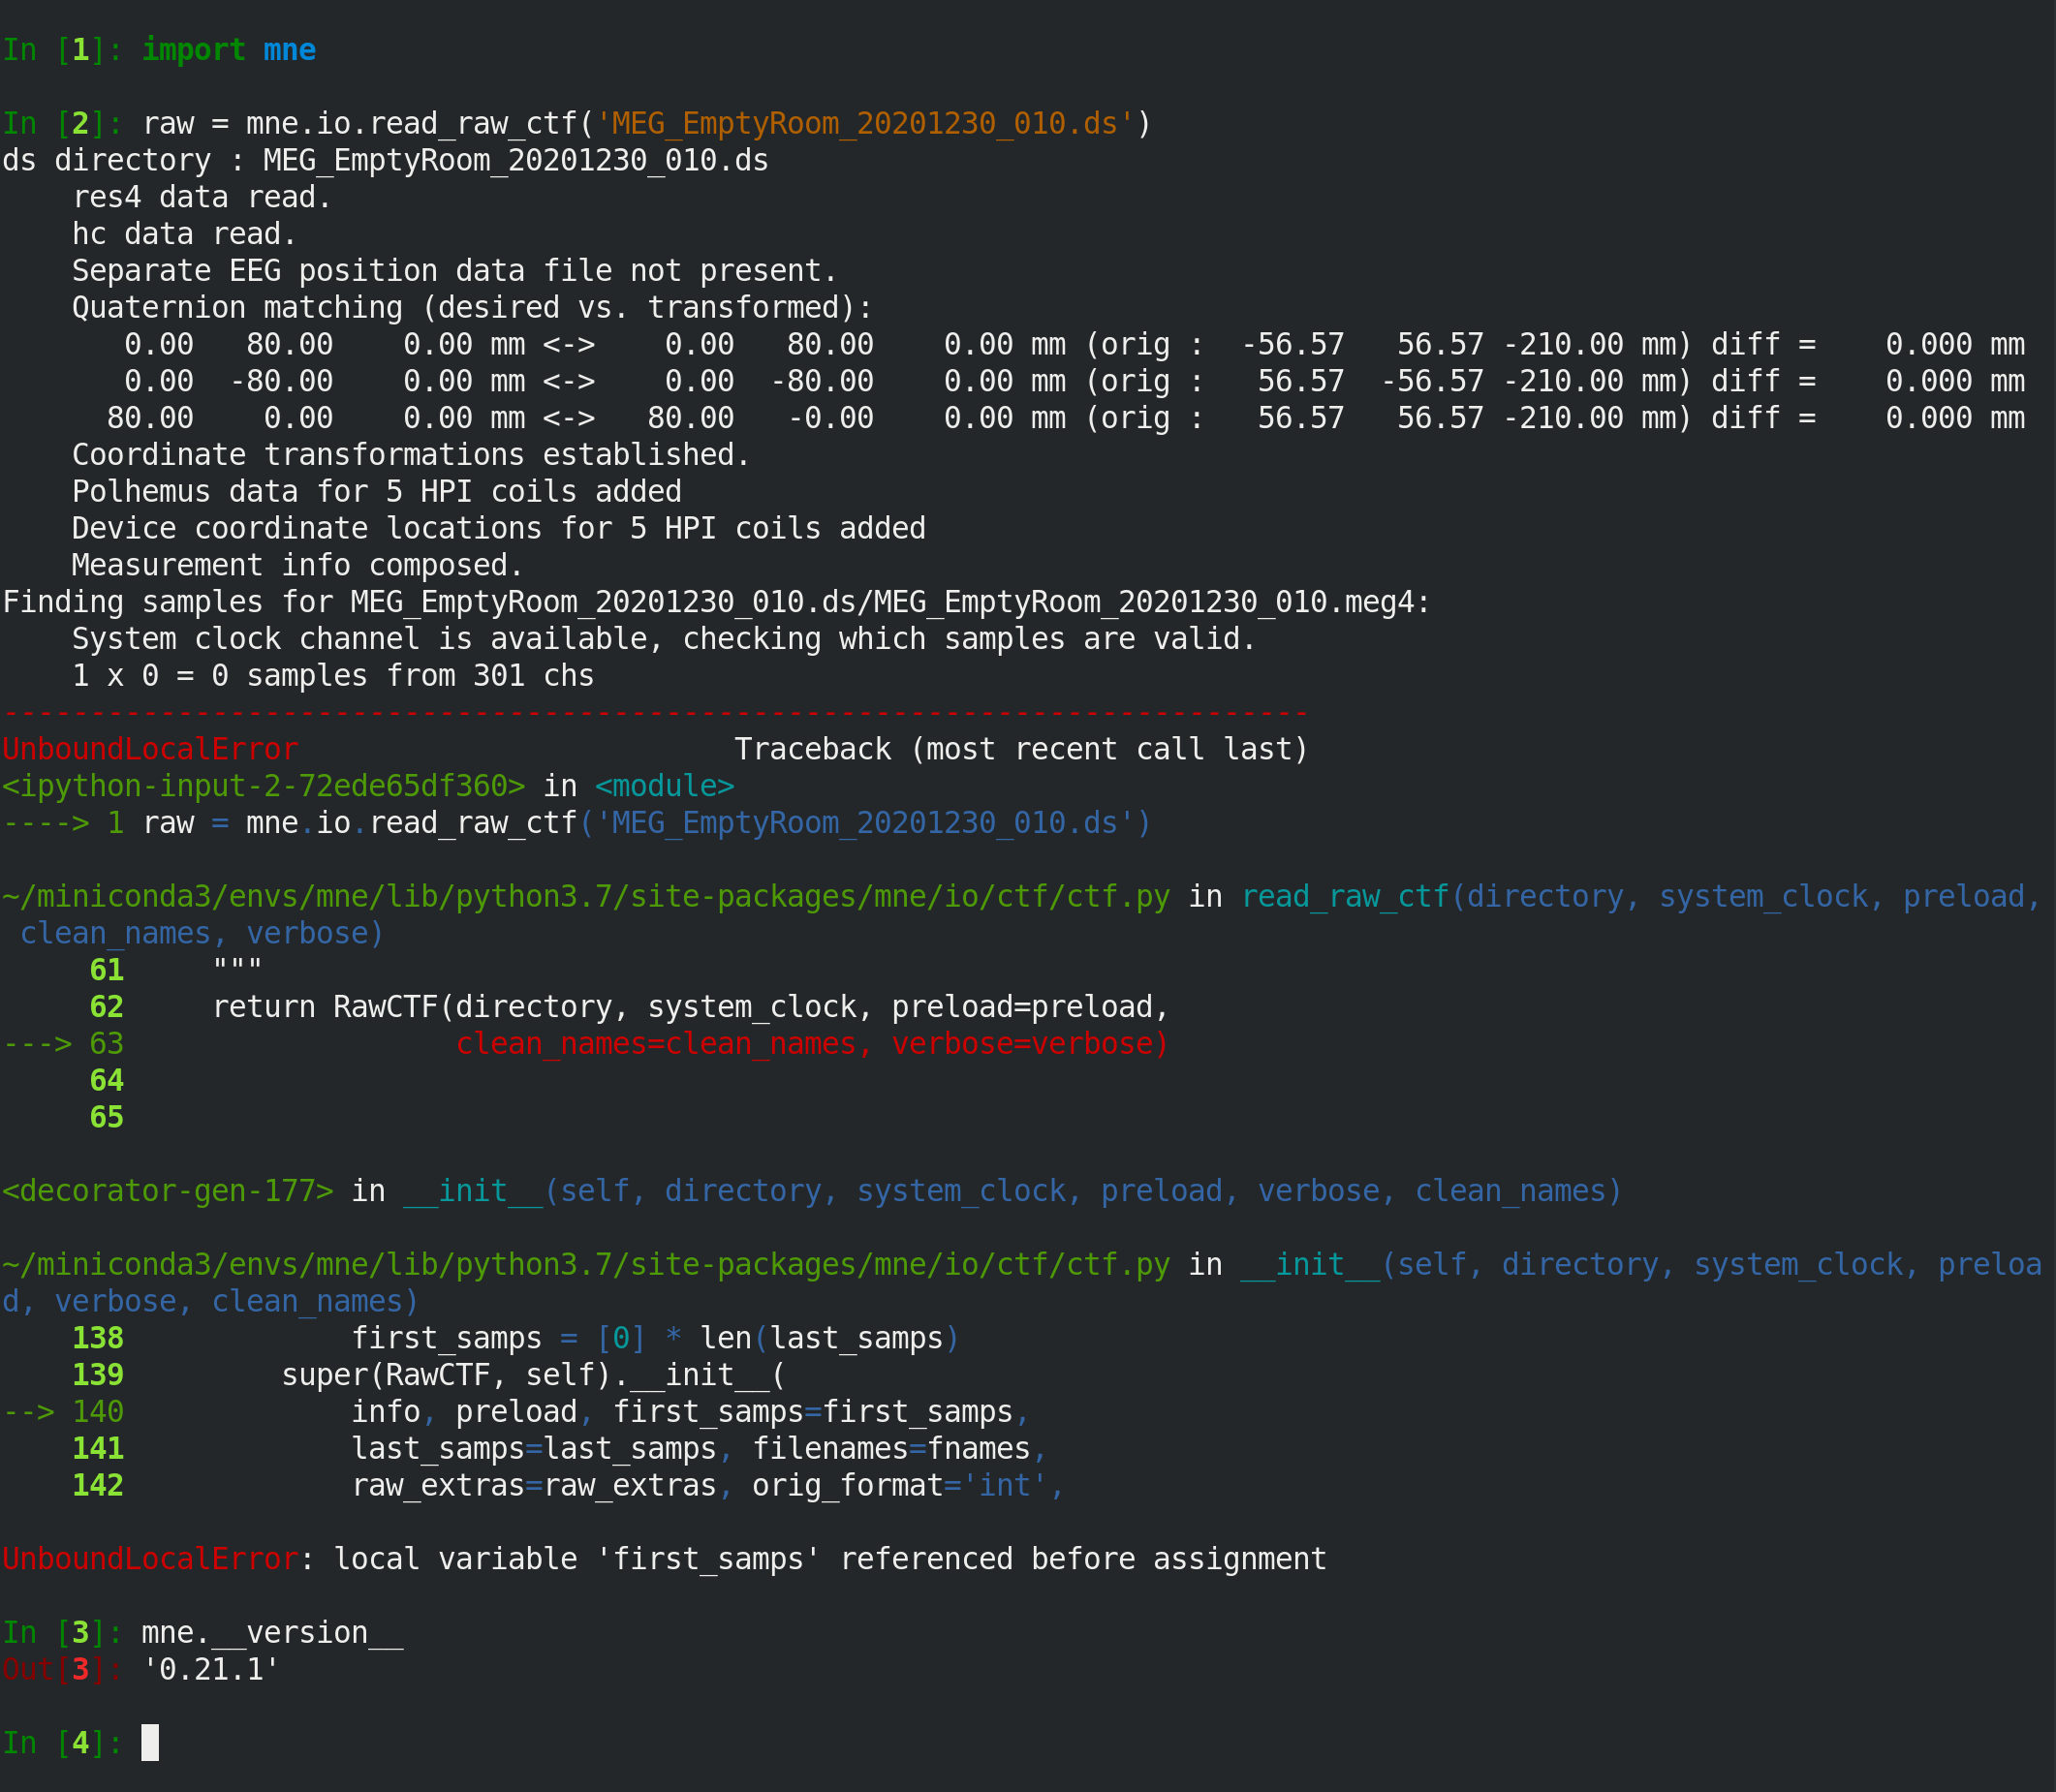Click the import mne statement
Screen dimensions: 2056x1792
click(228, 49)
